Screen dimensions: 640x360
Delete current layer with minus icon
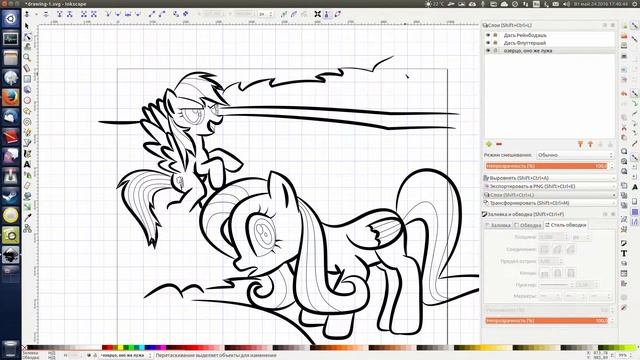pos(499,144)
